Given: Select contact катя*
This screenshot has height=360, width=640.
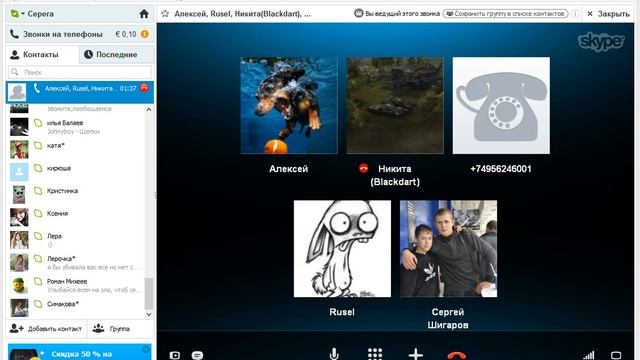Looking at the screenshot, I should pos(76,149).
